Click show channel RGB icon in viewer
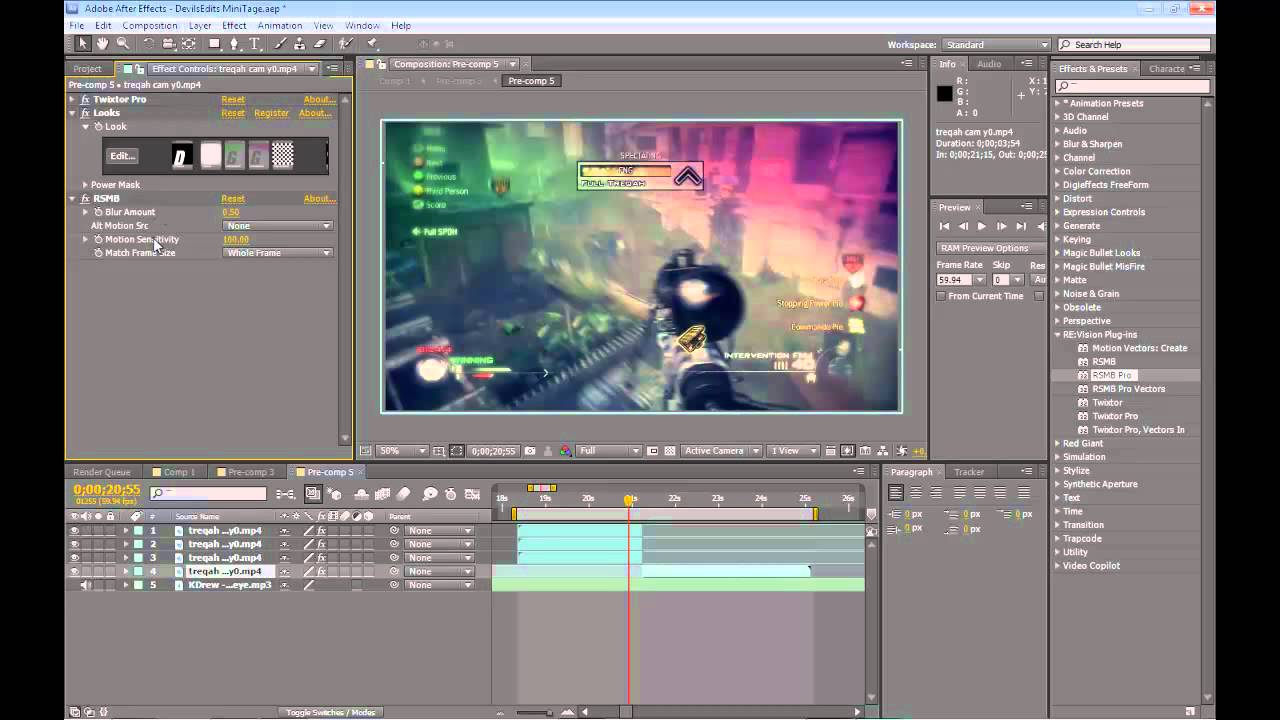Screen dimensions: 1280x720 click(x=565, y=451)
